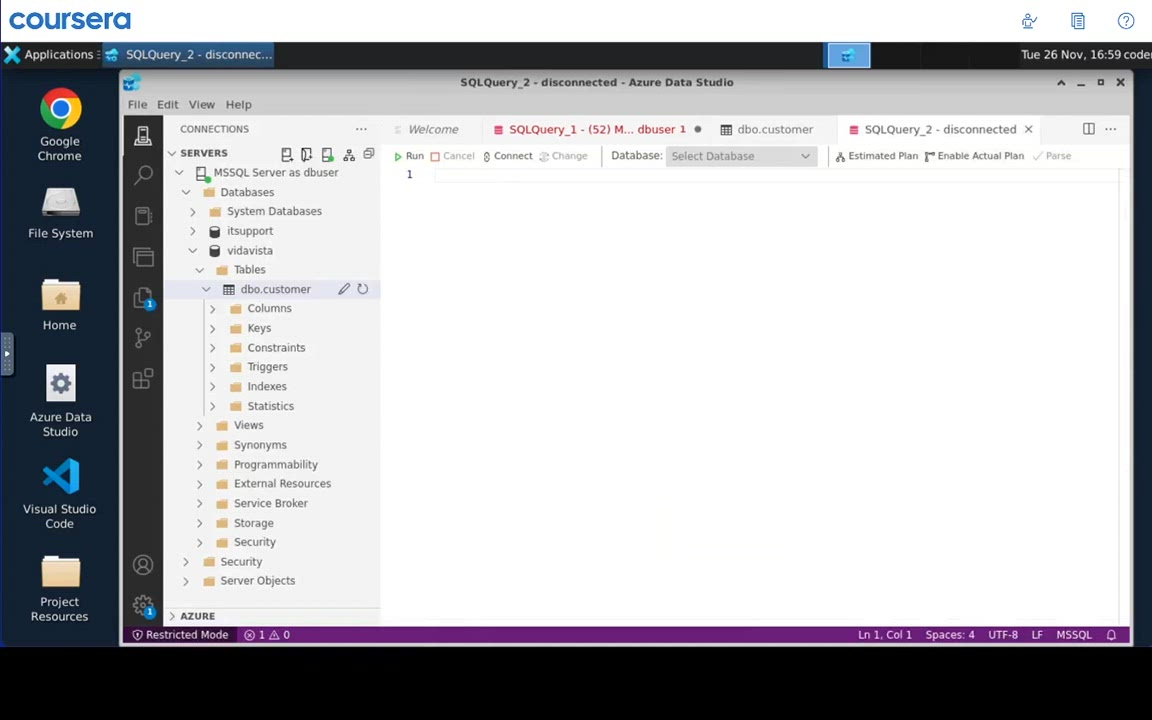The image size is (1152, 720).
Task: Click Connect in query toolbar
Action: (x=508, y=156)
